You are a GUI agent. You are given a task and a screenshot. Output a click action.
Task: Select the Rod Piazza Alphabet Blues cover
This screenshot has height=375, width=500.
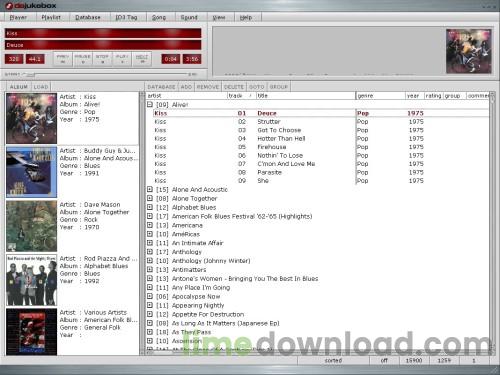click(32, 280)
